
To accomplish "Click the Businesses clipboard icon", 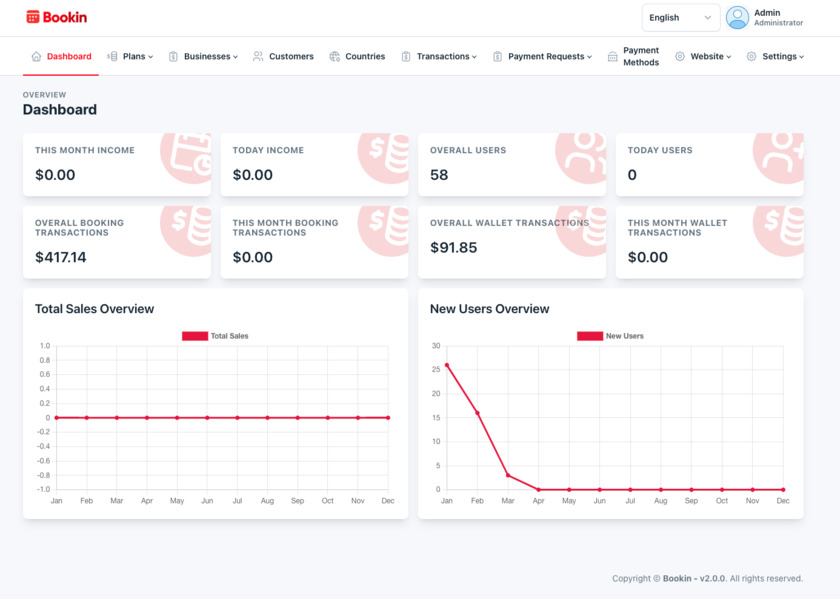I will click(173, 56).
